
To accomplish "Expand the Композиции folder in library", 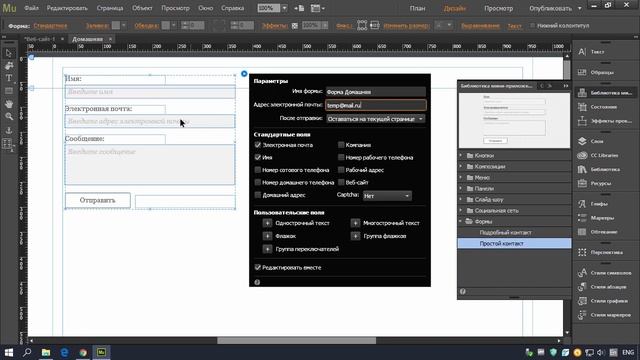I will (x=461, y=167).
